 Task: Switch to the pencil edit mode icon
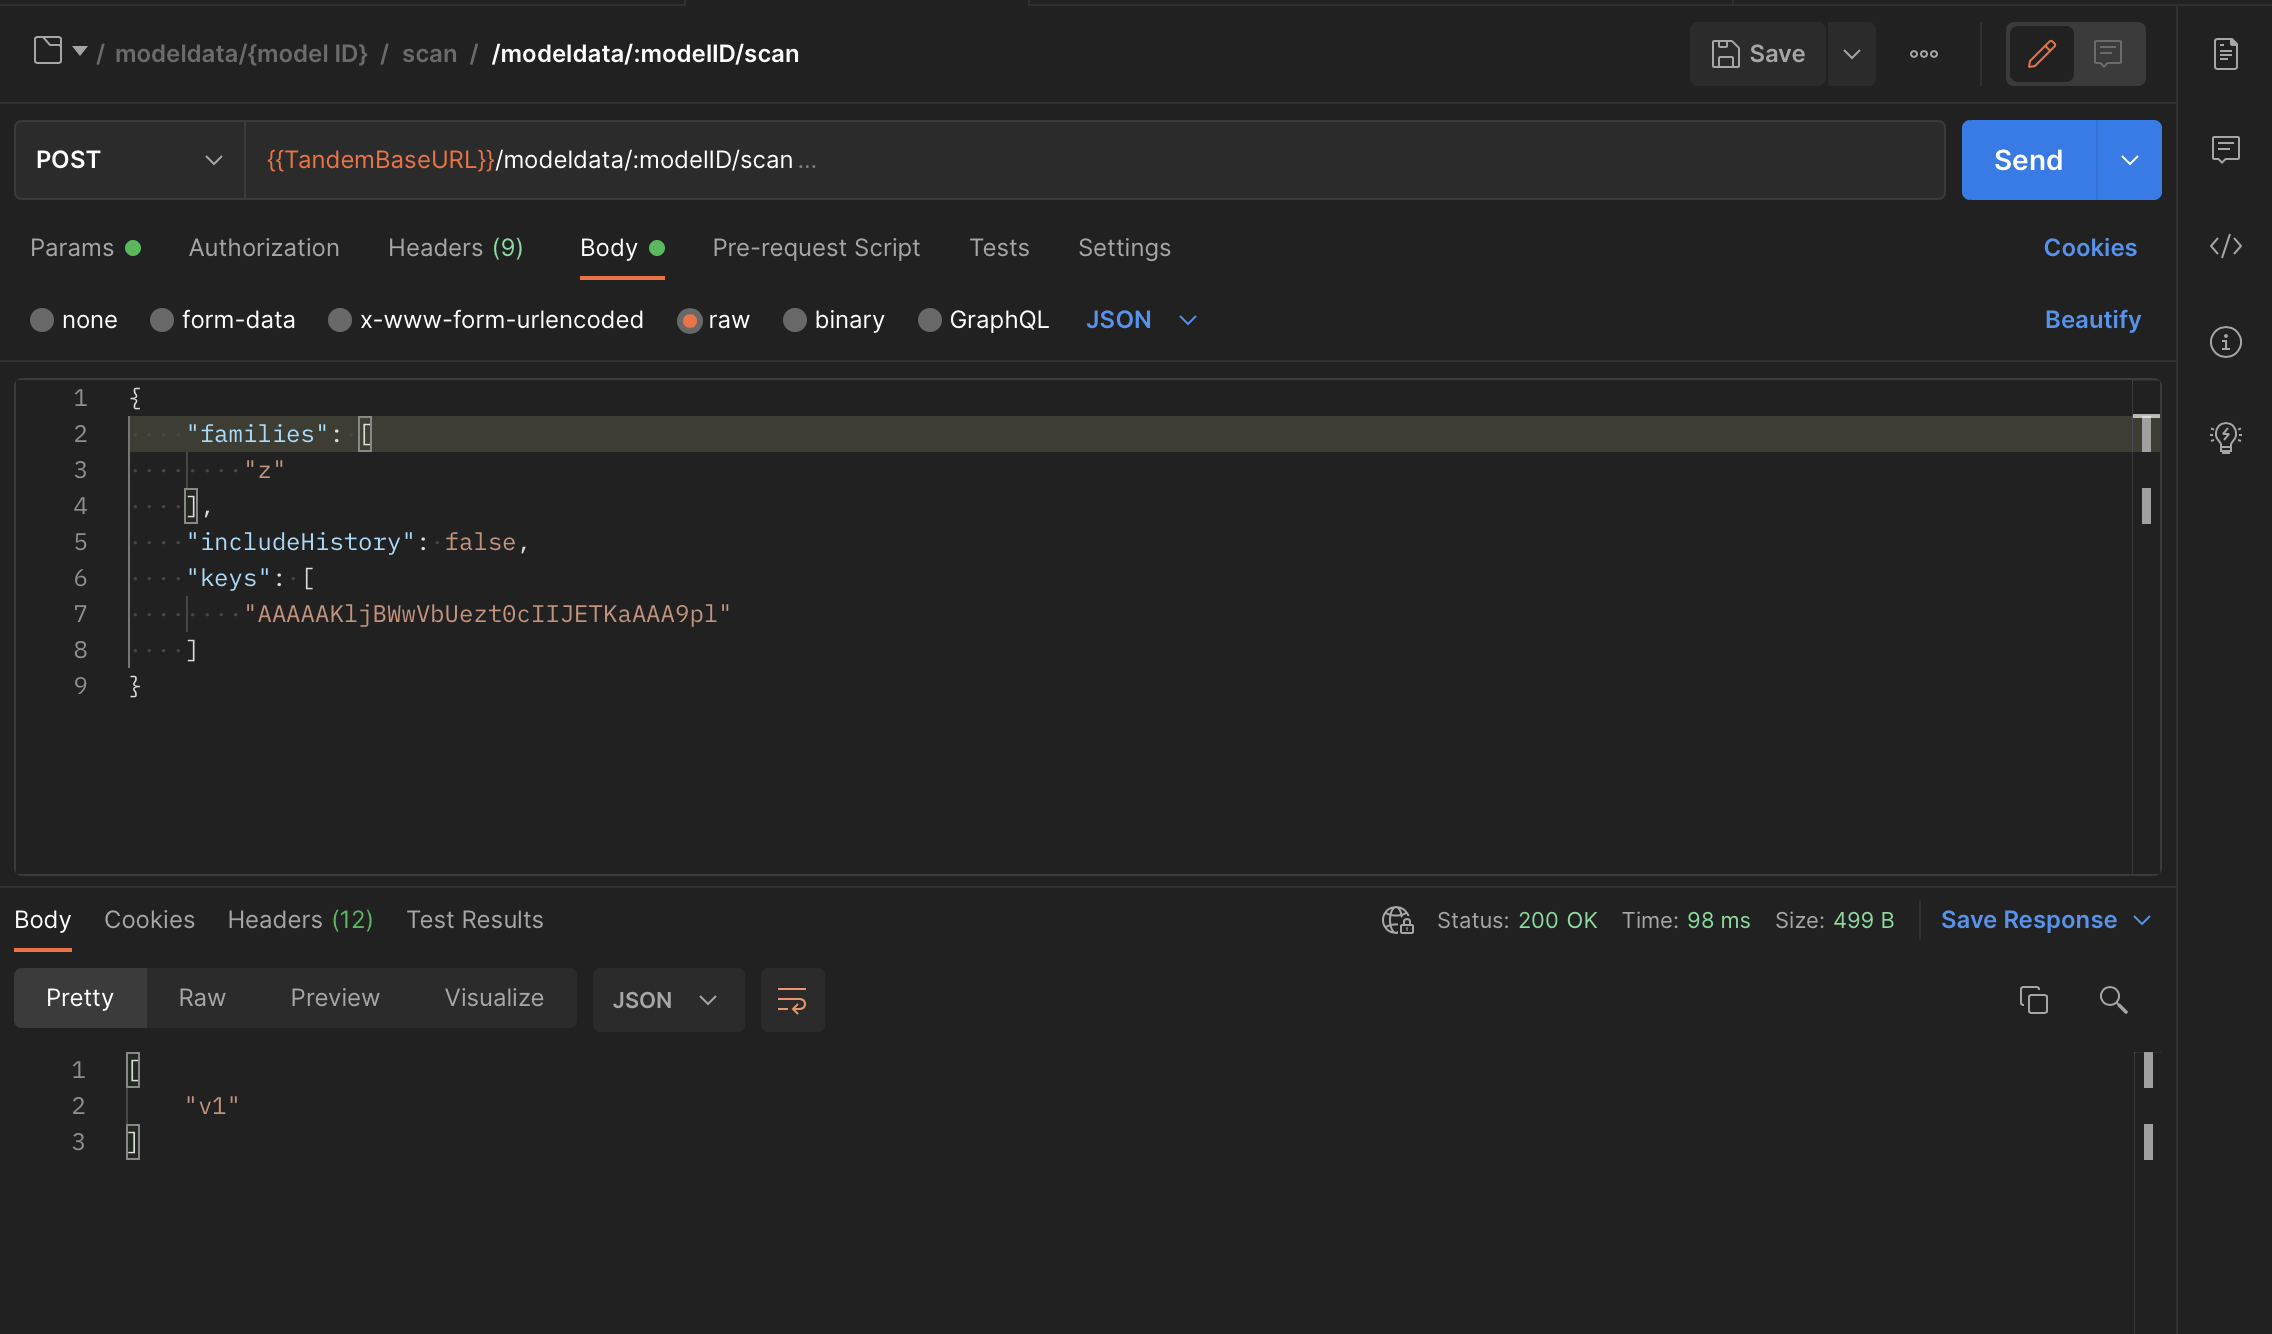click(x=2041, y=54)
